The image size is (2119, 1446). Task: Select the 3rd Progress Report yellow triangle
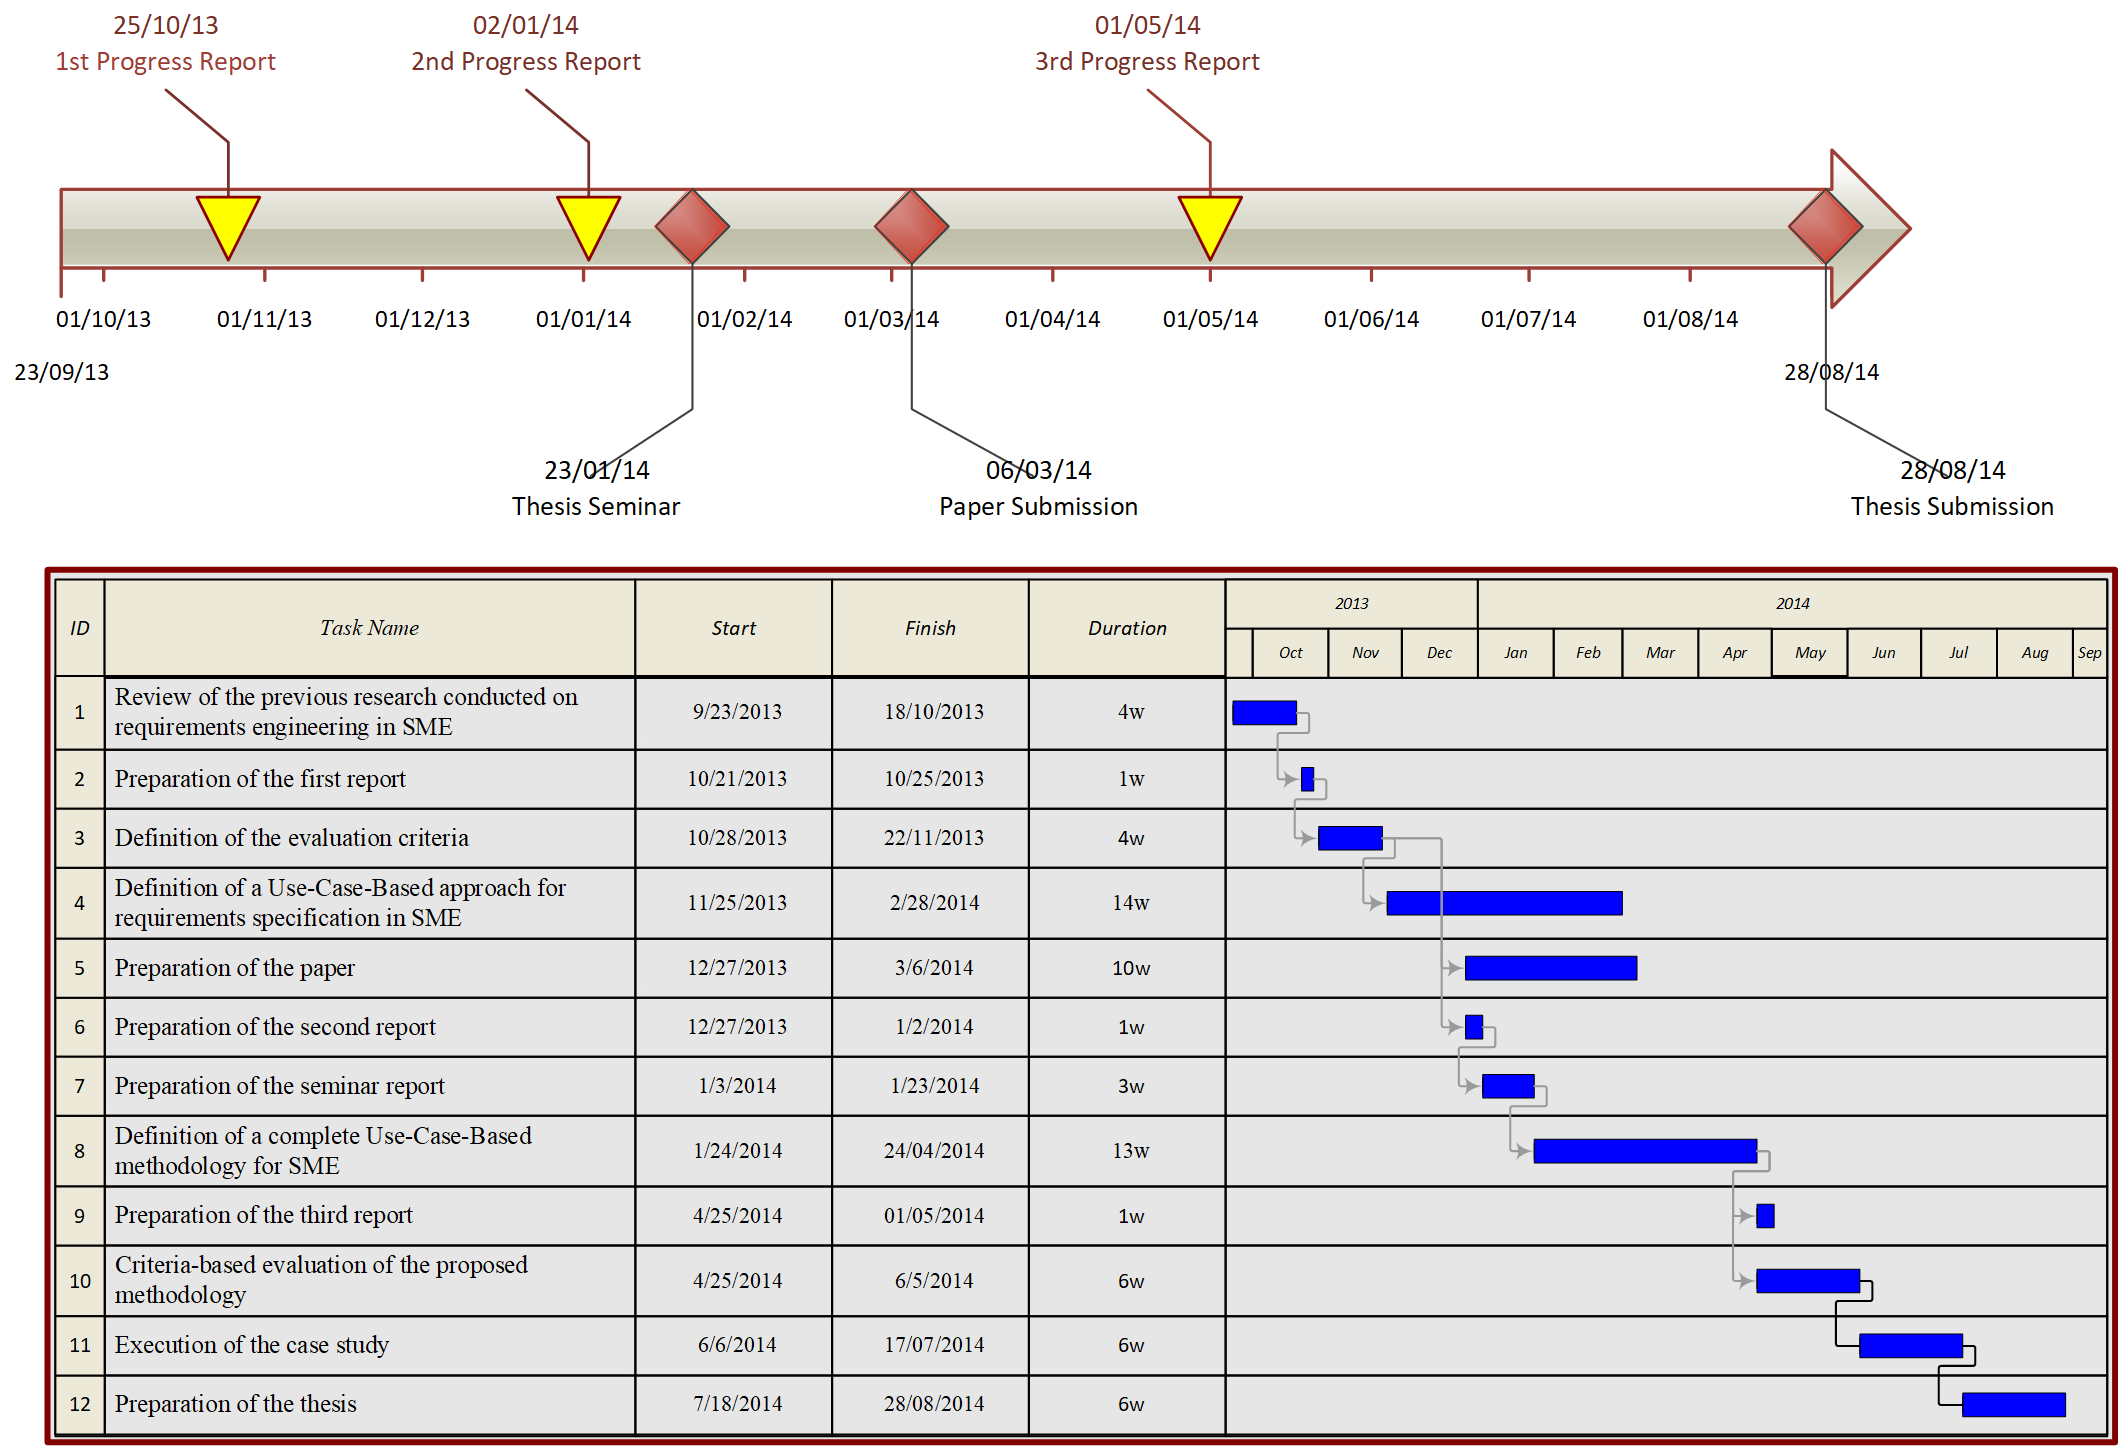[1210, 223]
